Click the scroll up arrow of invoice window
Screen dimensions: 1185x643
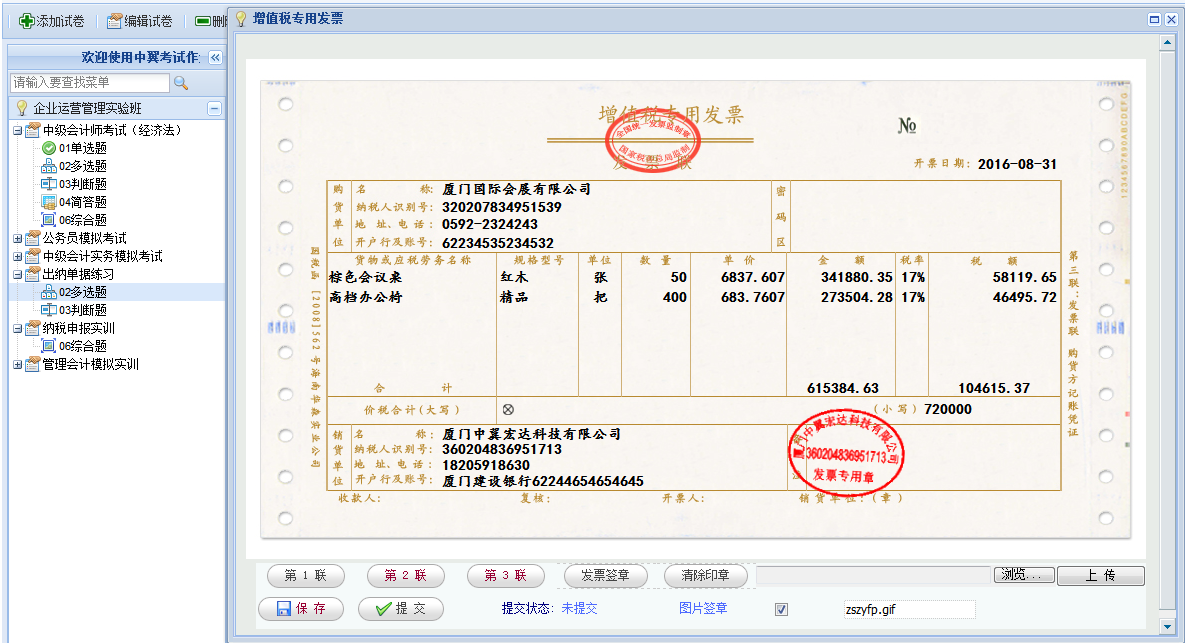1168,44
